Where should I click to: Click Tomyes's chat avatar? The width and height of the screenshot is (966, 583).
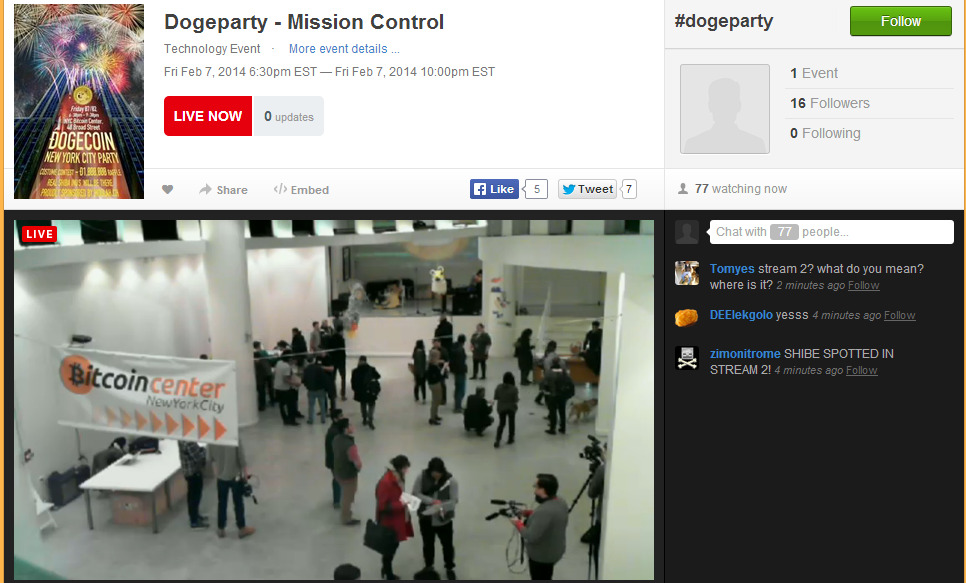pyautogui.click(x=687, y=273)
